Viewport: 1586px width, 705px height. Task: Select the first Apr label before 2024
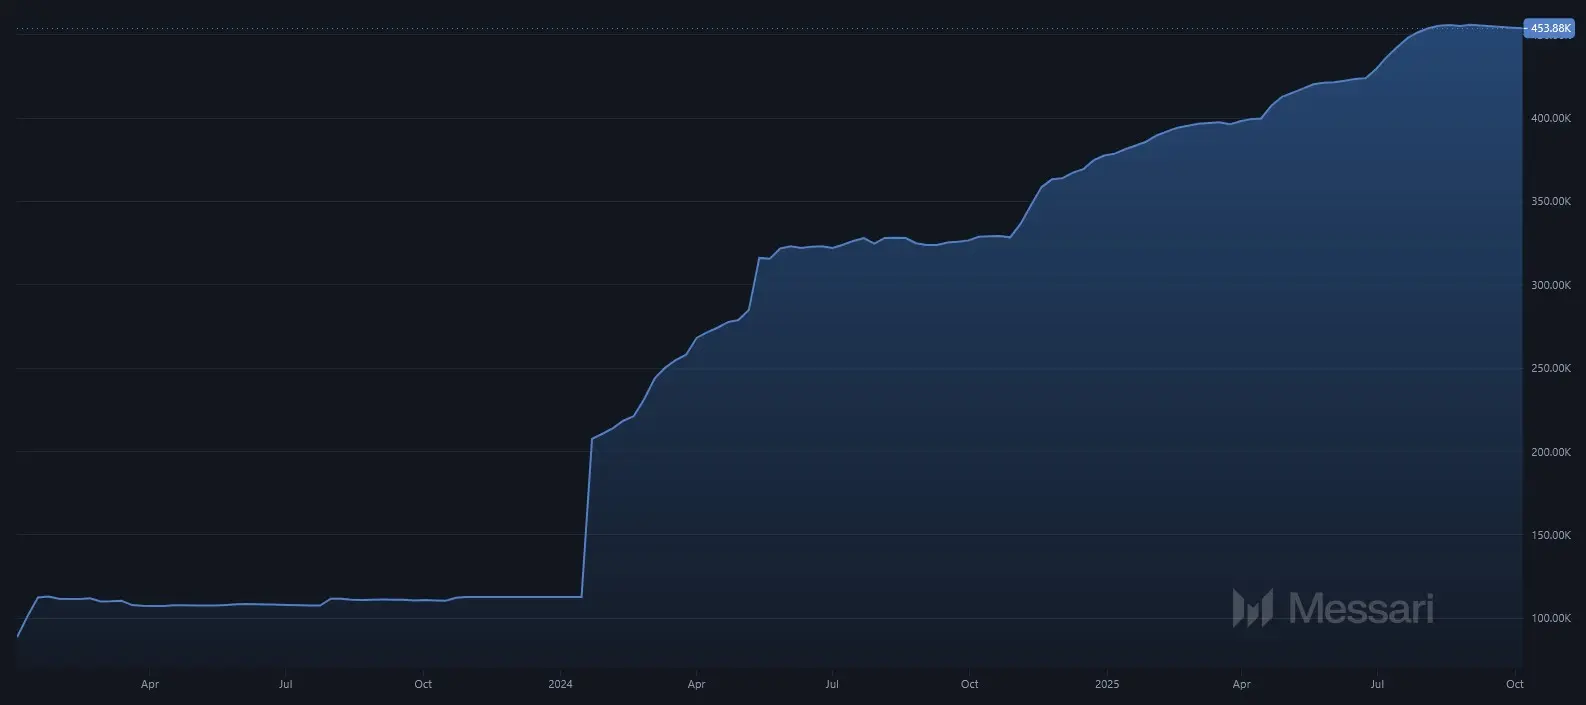(150, 685)
